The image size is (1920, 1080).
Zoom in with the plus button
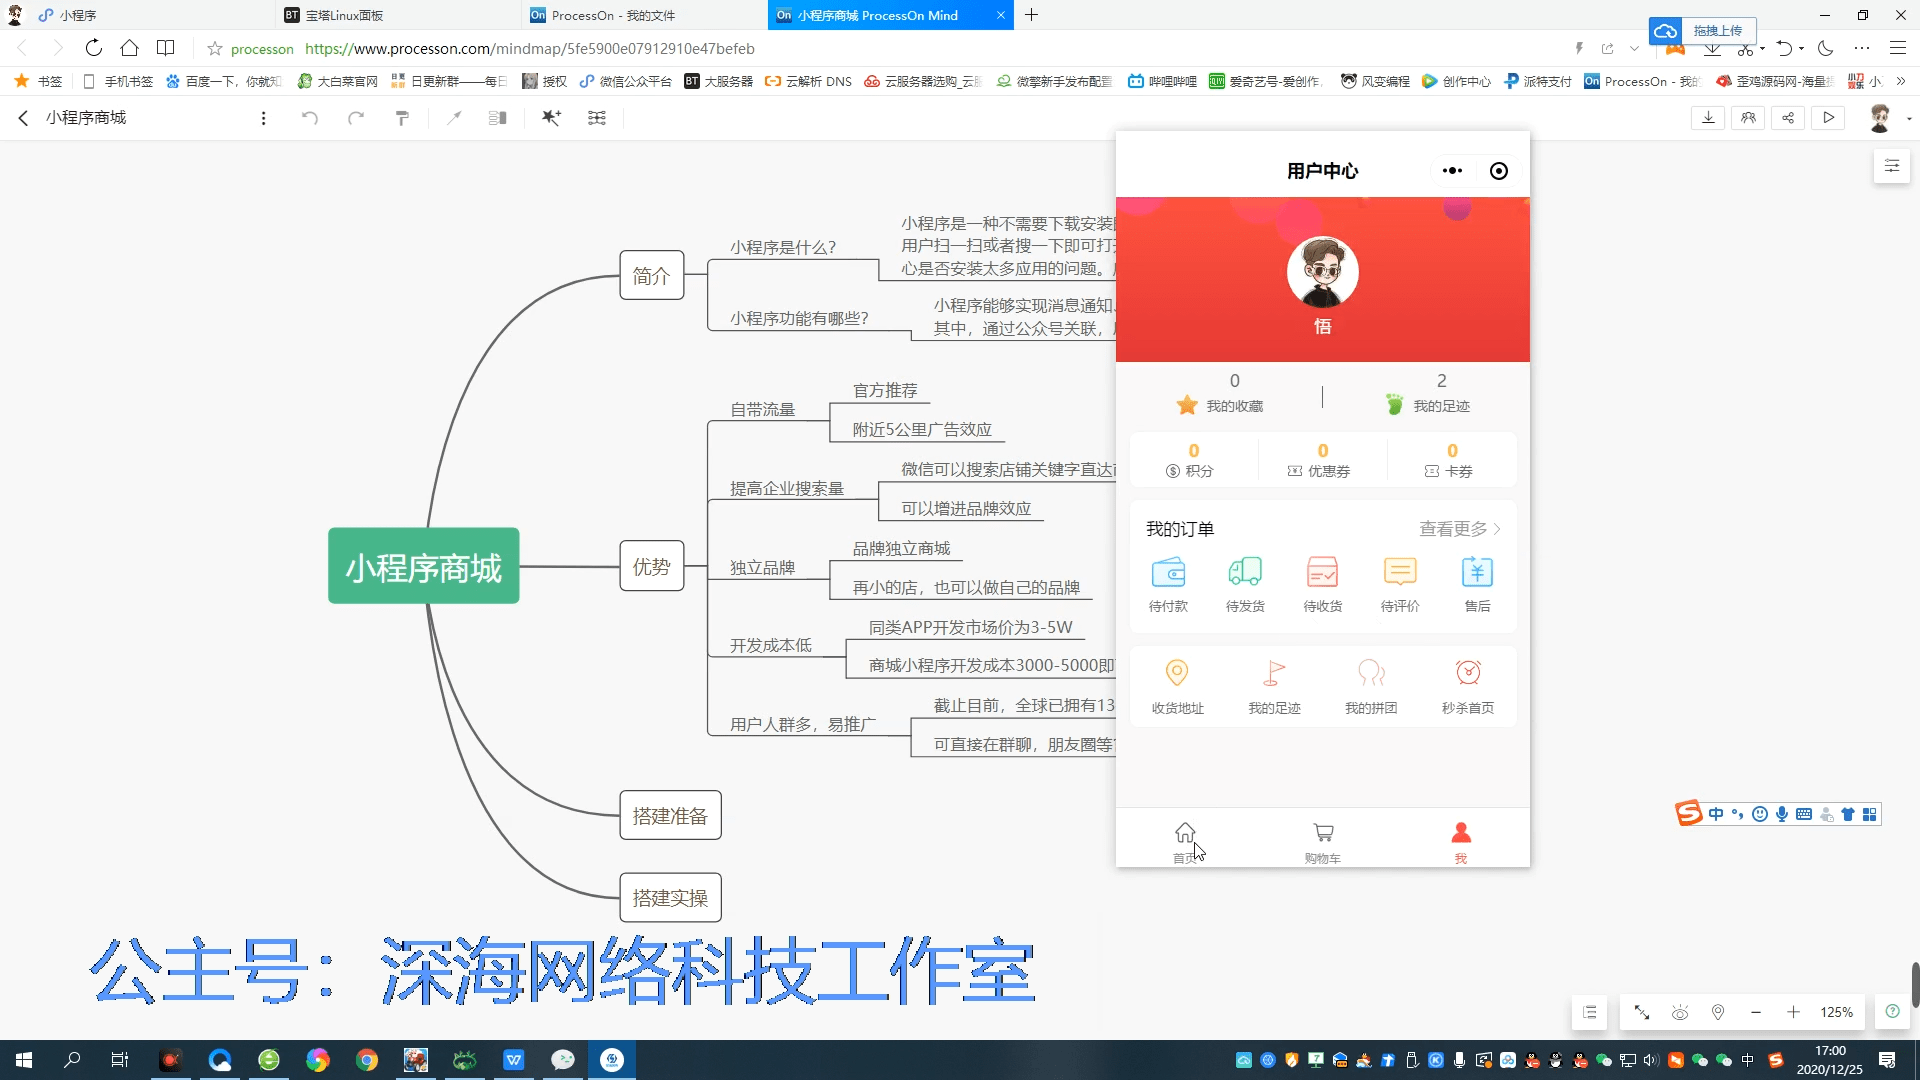(x=1794, y=1012)
